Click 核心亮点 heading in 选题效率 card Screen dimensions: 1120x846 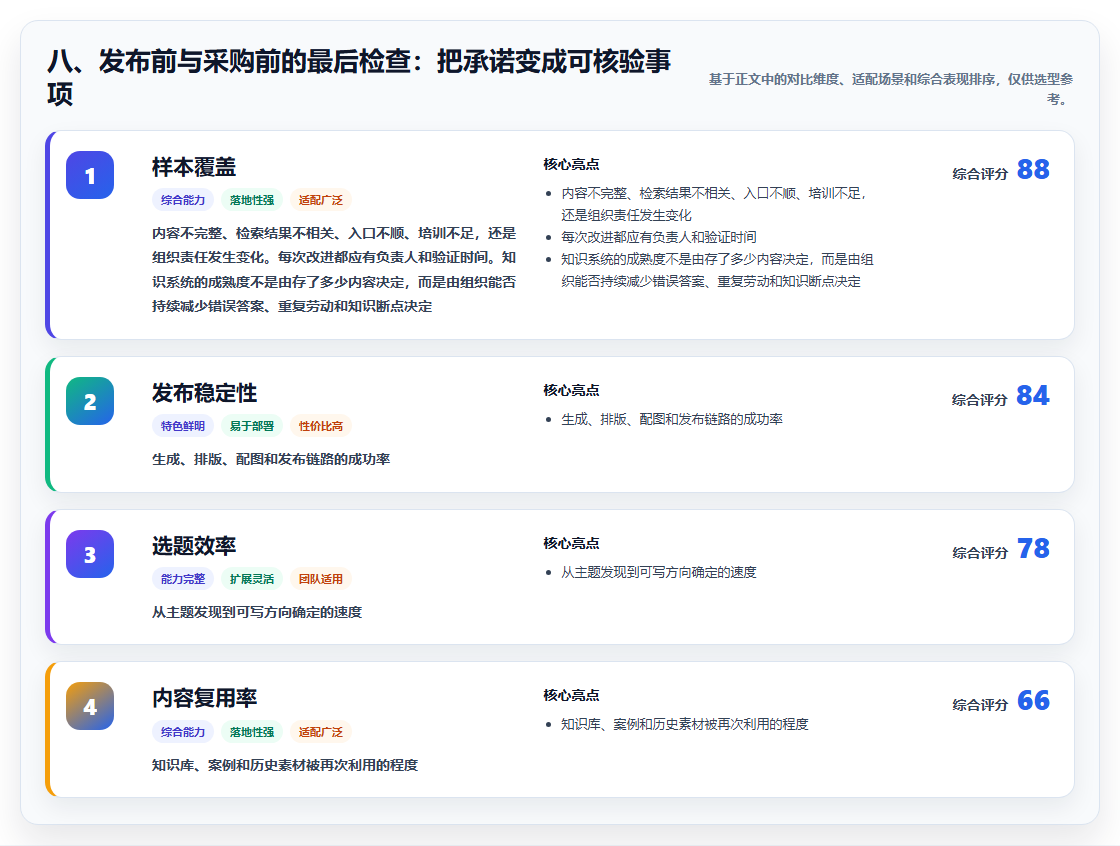[571, 543]
